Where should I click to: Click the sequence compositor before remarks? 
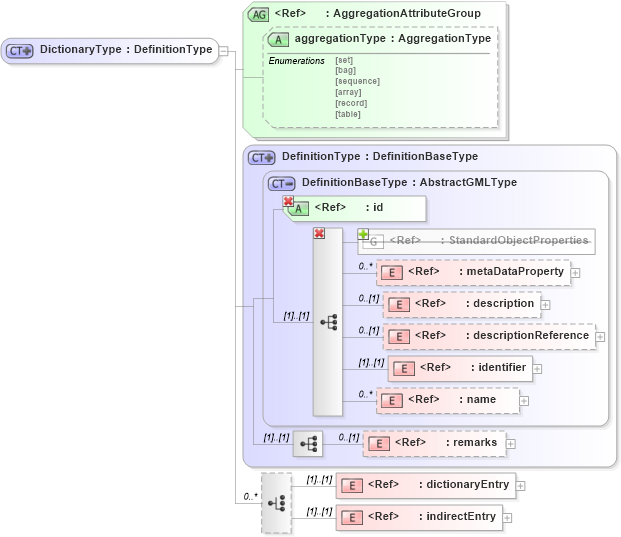308,444
